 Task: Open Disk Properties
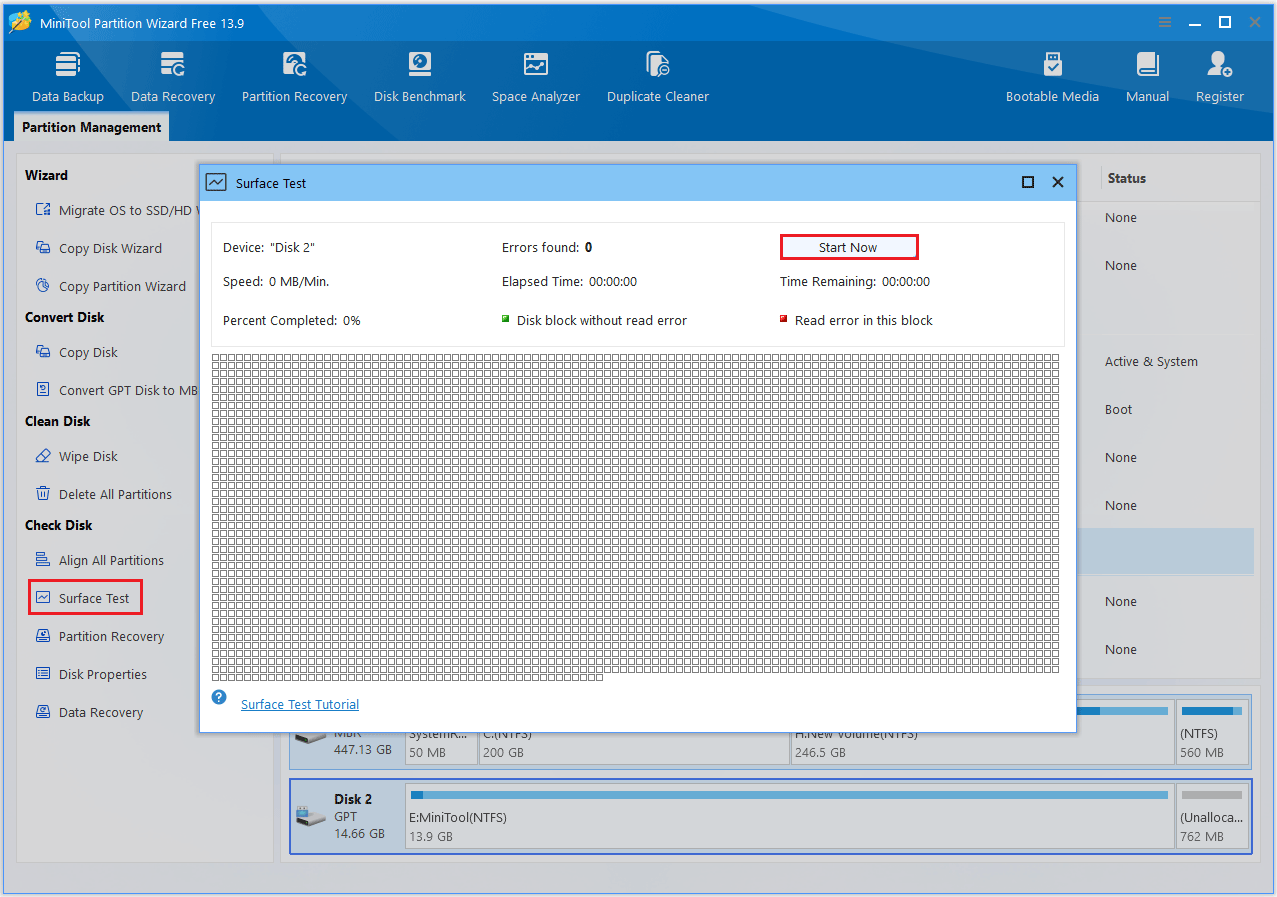pos(91,674)
